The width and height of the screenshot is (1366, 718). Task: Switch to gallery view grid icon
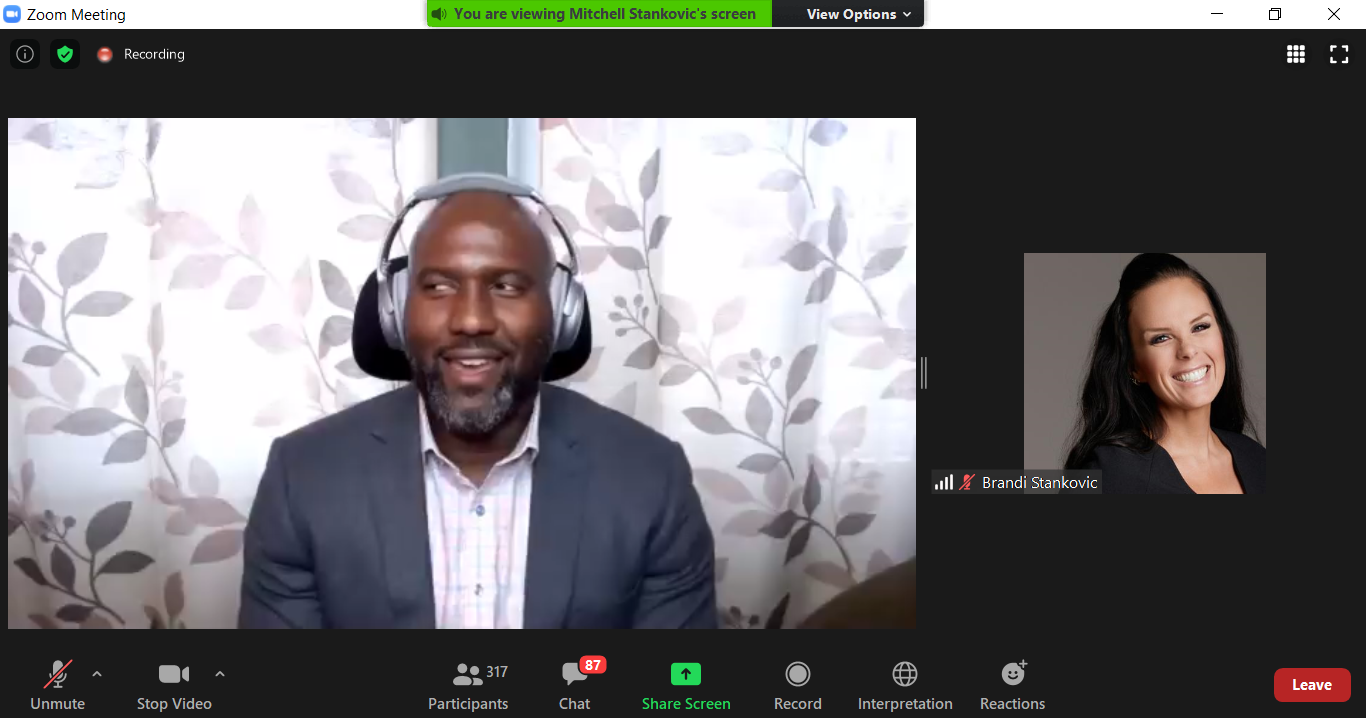[x=1295, y=54]
